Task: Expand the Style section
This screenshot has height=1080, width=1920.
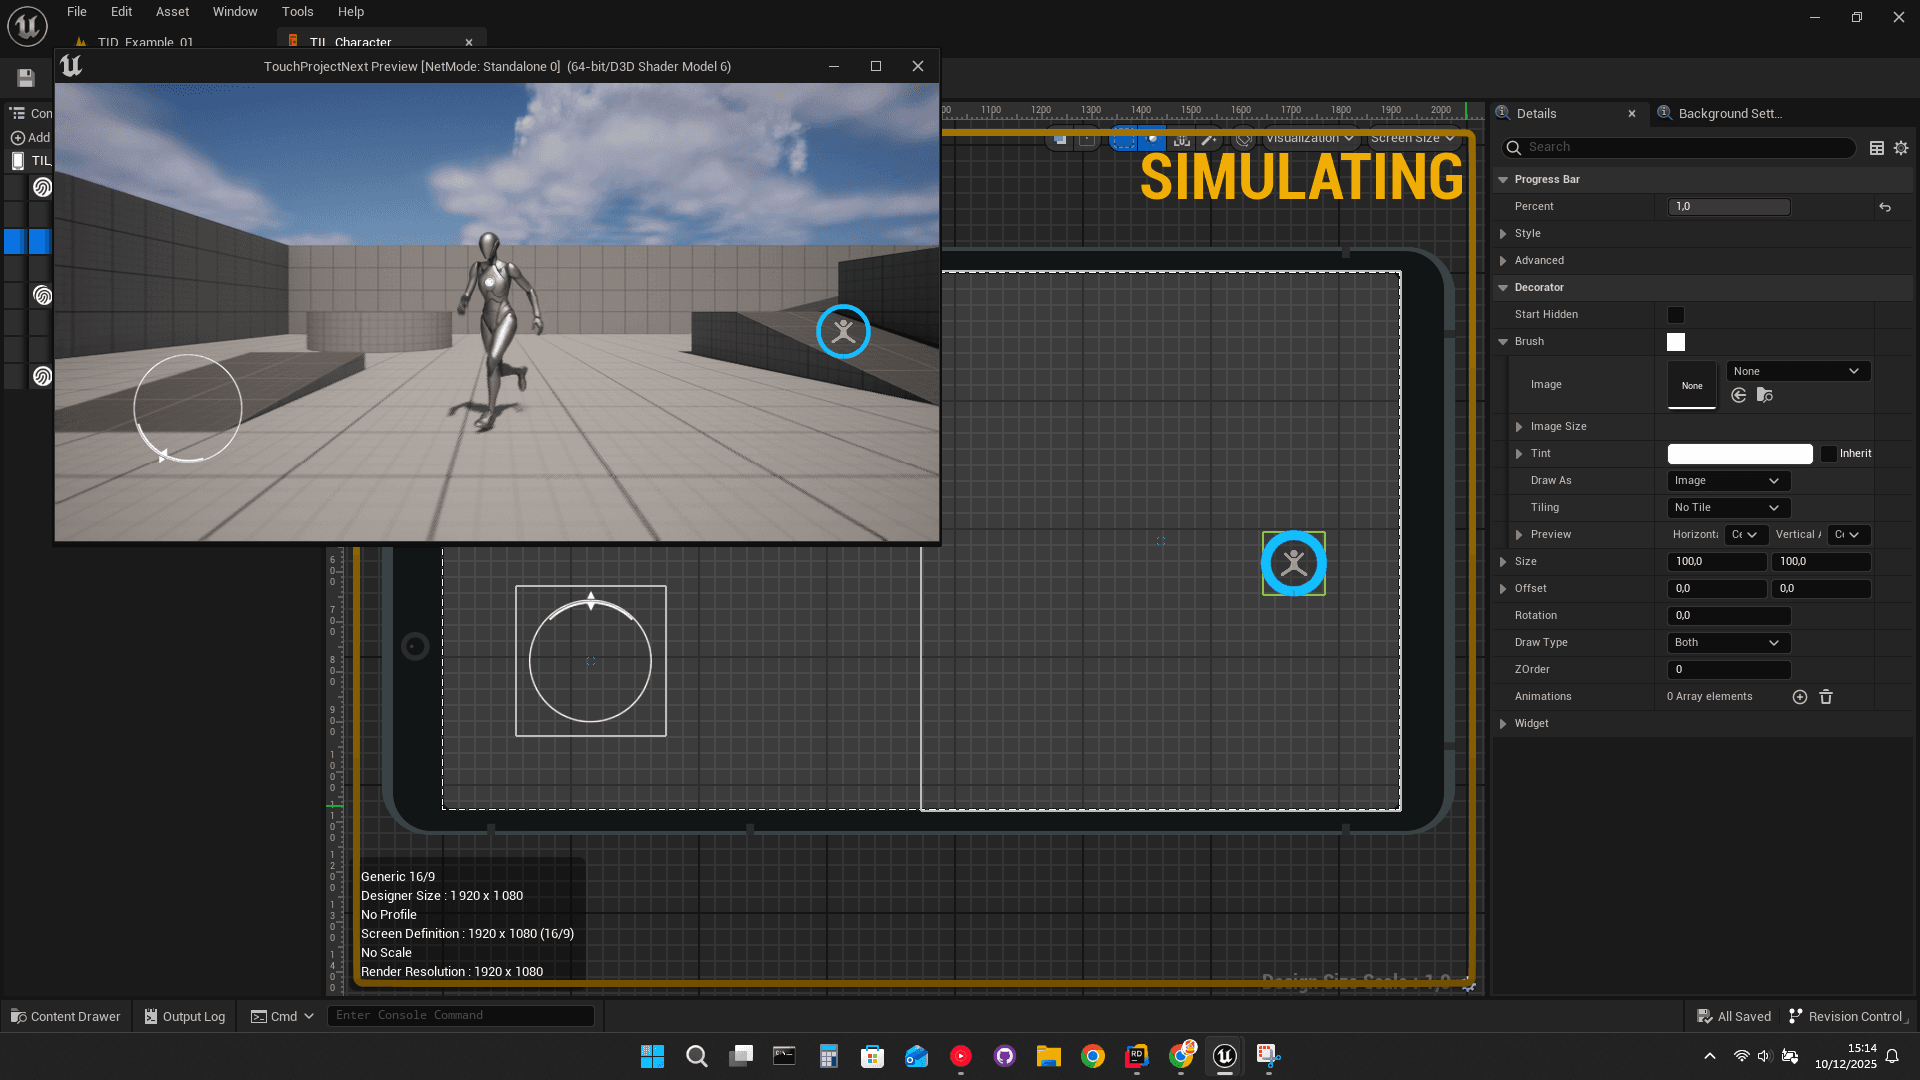Action: [1503, 234]
